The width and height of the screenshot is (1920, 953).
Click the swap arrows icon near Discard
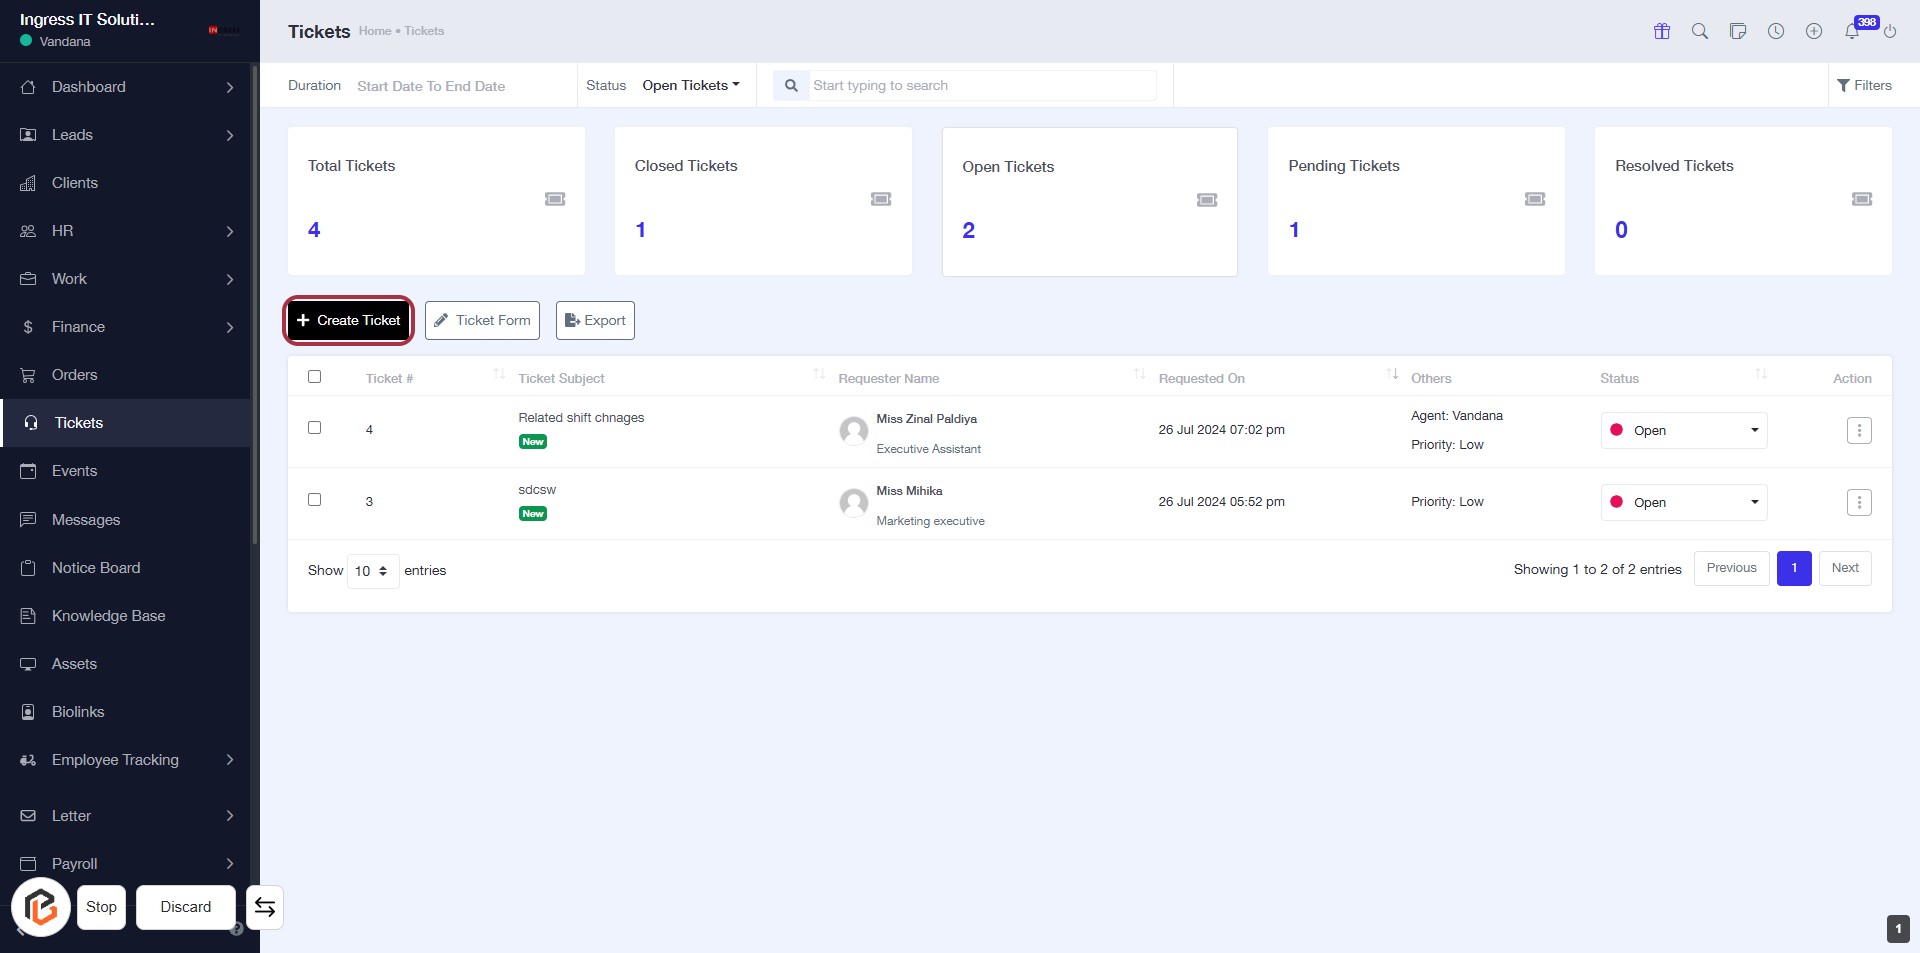265,907
